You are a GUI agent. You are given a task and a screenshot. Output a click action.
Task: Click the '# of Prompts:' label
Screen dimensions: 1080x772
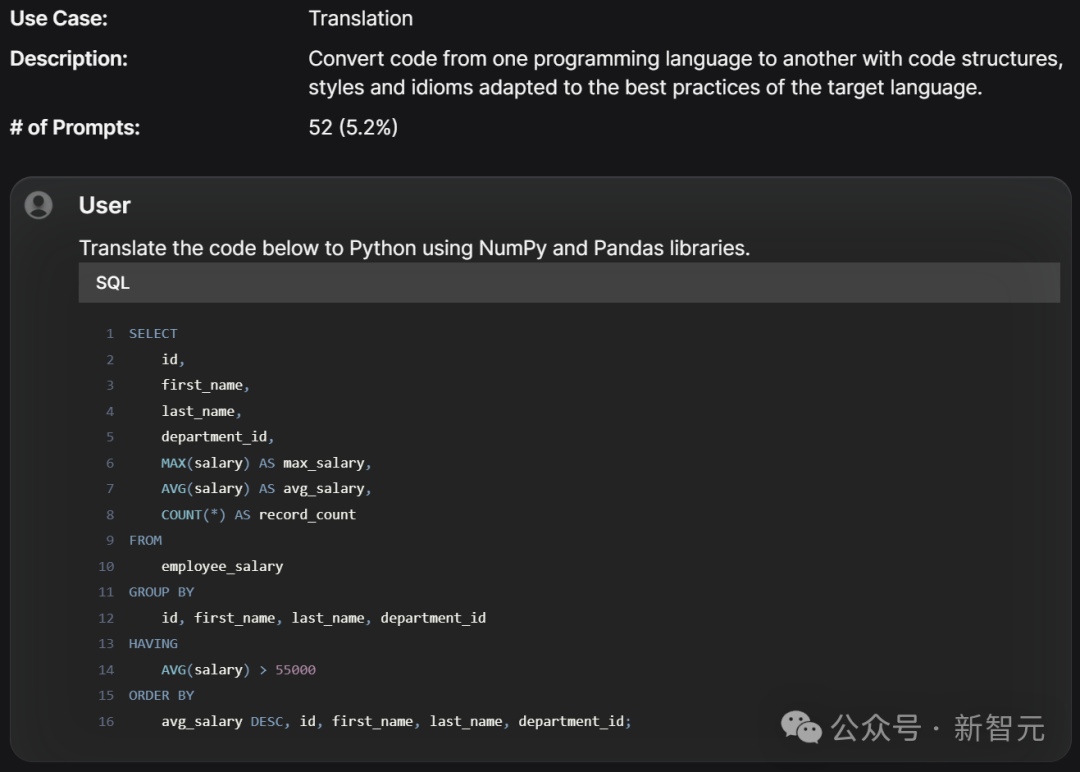click(x=75, y=127)
